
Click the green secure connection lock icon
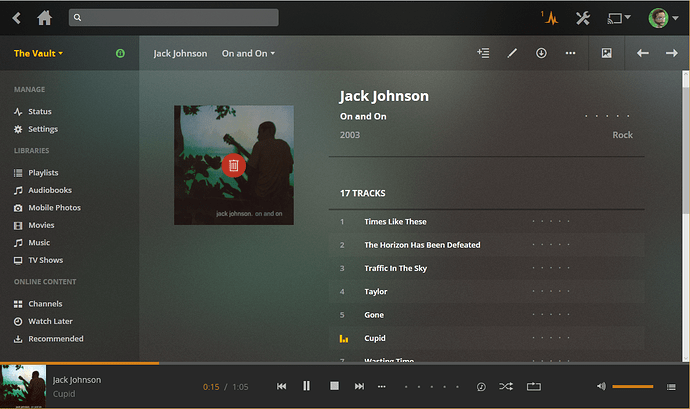pyautogui.click(x=120, y=53)
